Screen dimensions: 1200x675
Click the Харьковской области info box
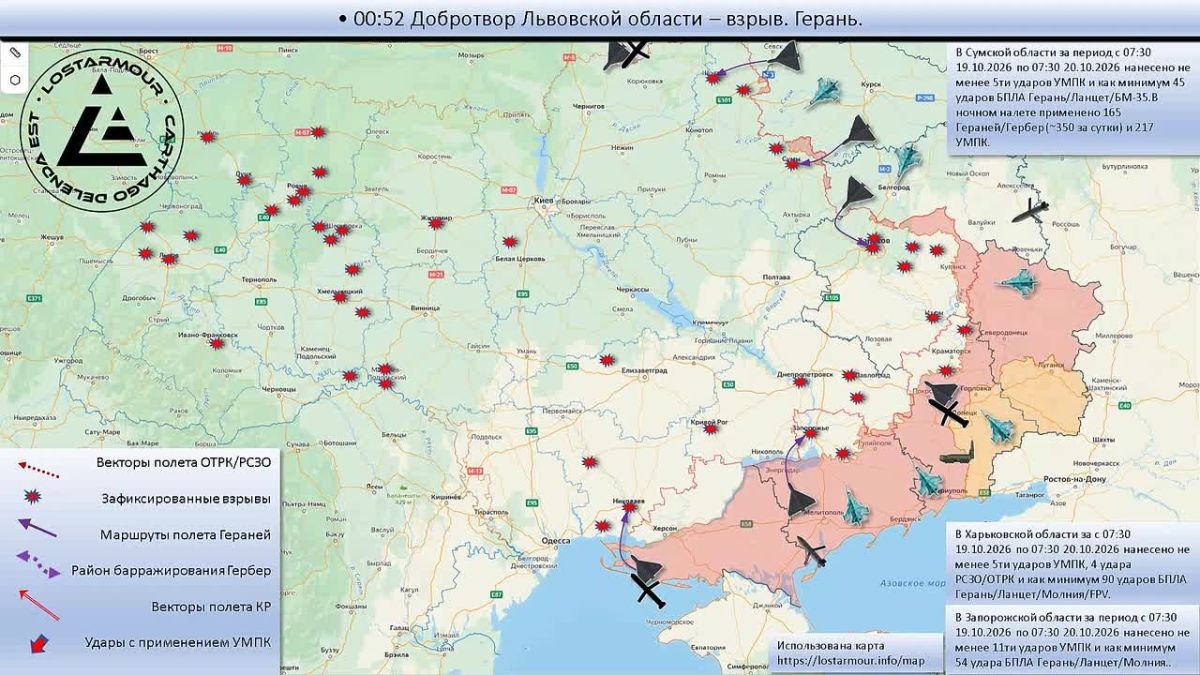[x=1072, y=563]
